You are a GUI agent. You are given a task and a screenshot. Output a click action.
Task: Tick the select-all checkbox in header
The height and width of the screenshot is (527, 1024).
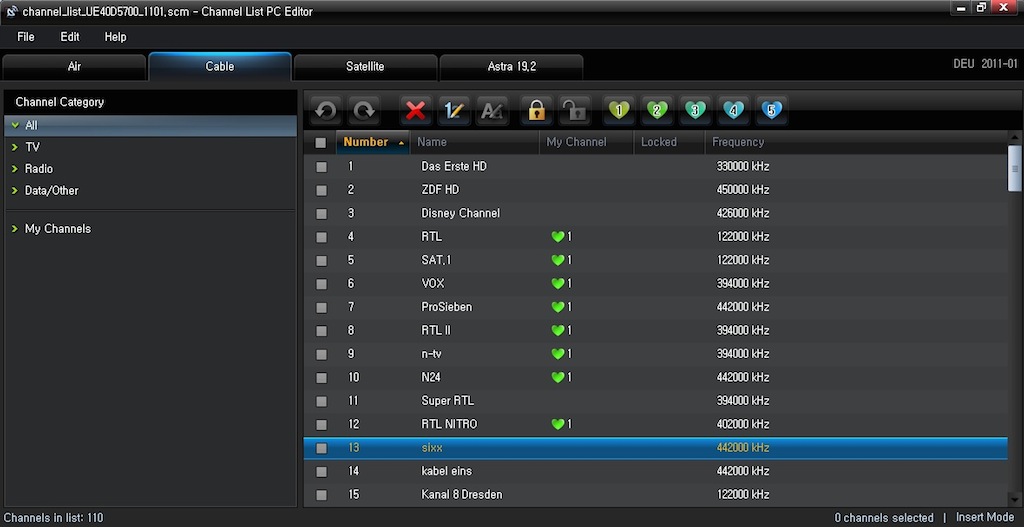321,143
